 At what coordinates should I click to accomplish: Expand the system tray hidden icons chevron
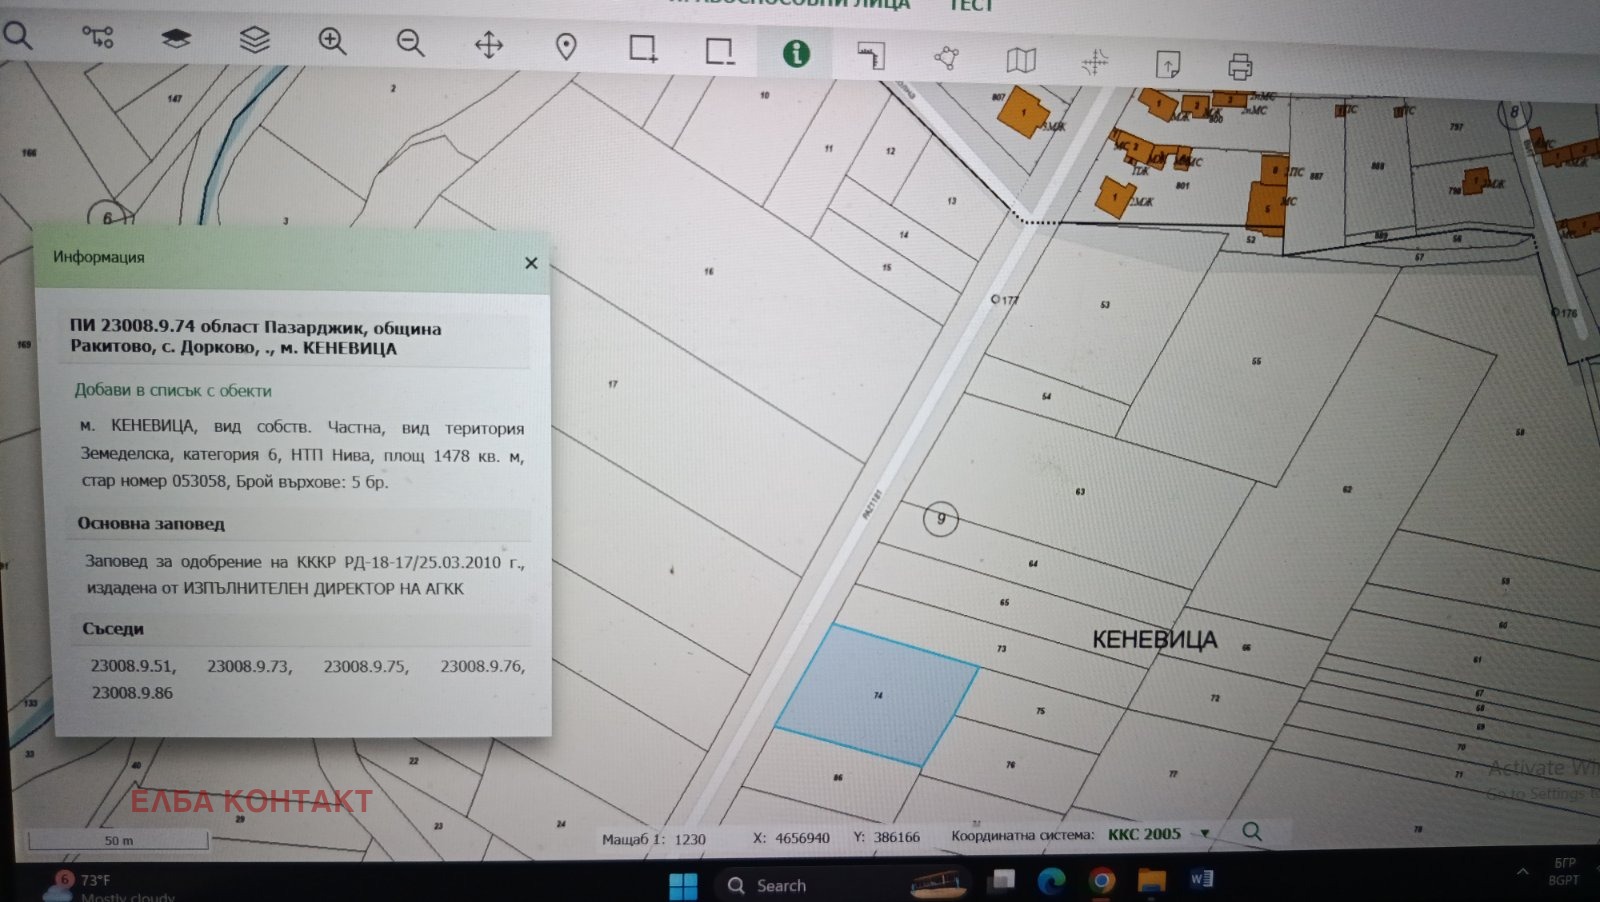click(x=1522, y=872)
